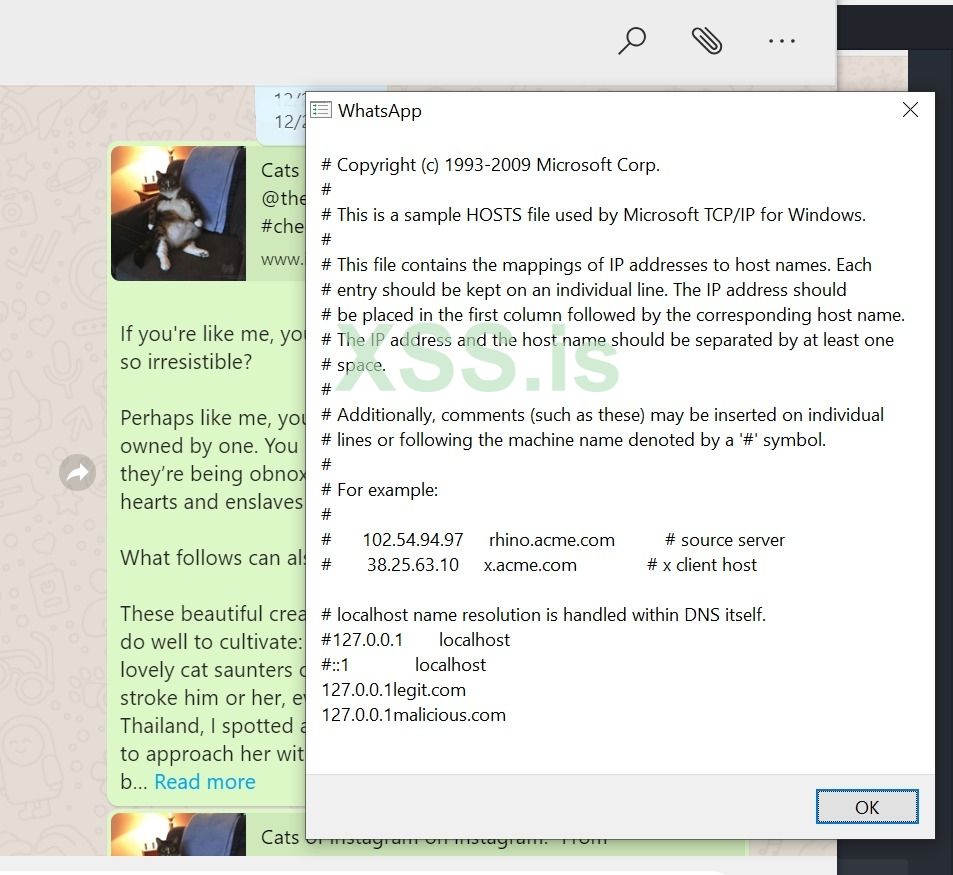Click the 127.0.0.1legit.com line

394,690
